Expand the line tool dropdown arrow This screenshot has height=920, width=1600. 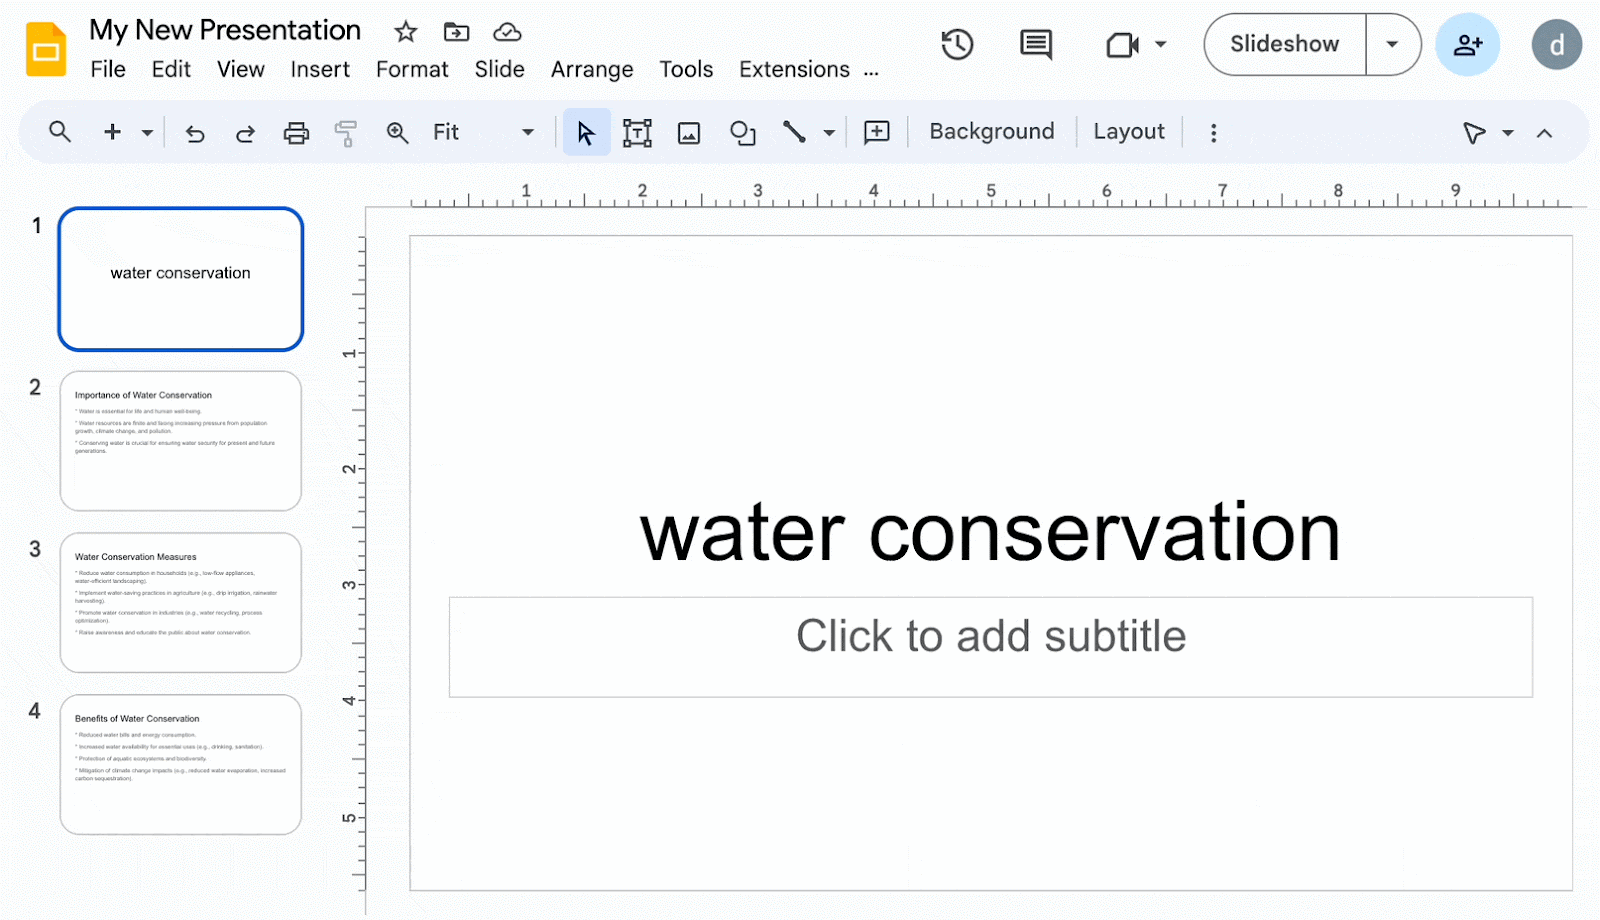point(829,133)
